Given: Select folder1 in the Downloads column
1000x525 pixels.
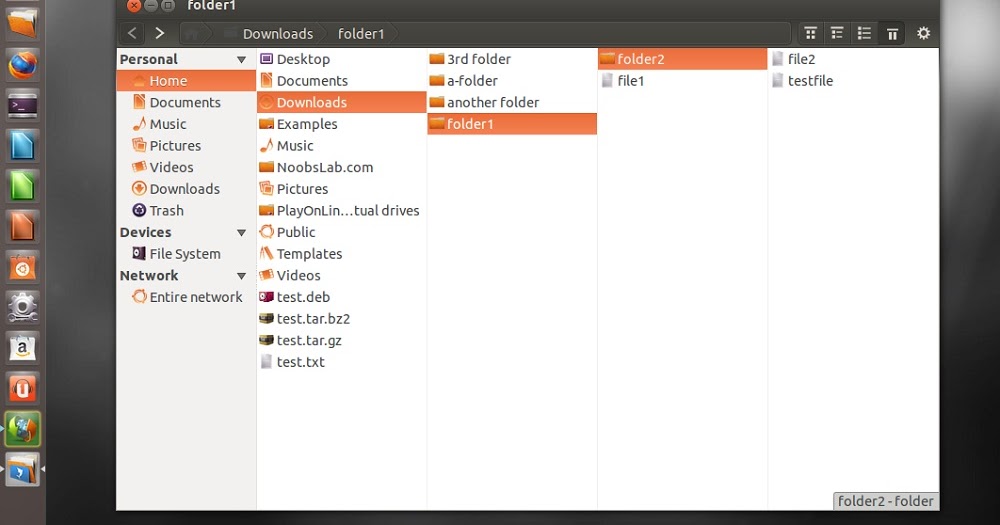Looking at the screenshot, I should pyautogui.click(x=512, y=124).
